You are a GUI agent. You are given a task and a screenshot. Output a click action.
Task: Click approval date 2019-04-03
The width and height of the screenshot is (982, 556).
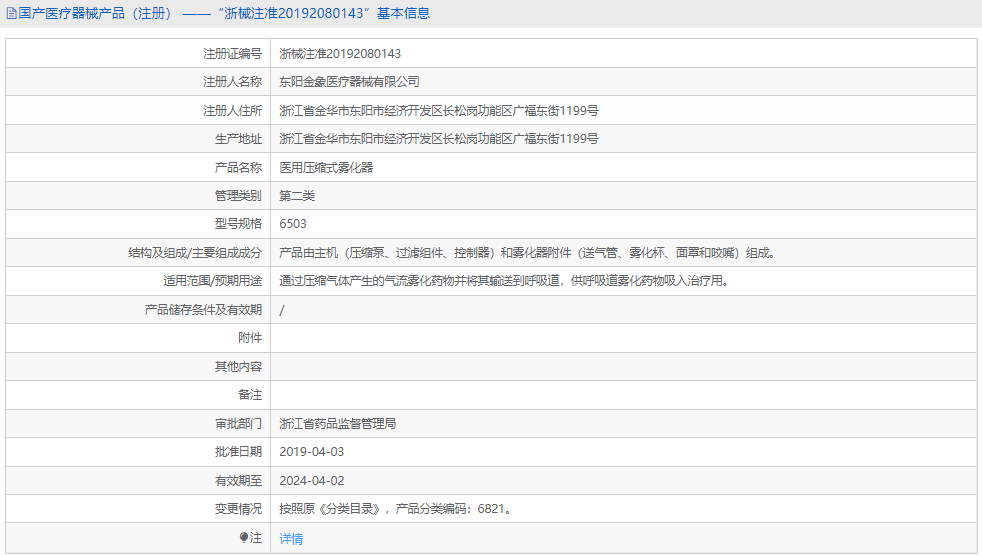pyautogui.click(x=311, y=452)
